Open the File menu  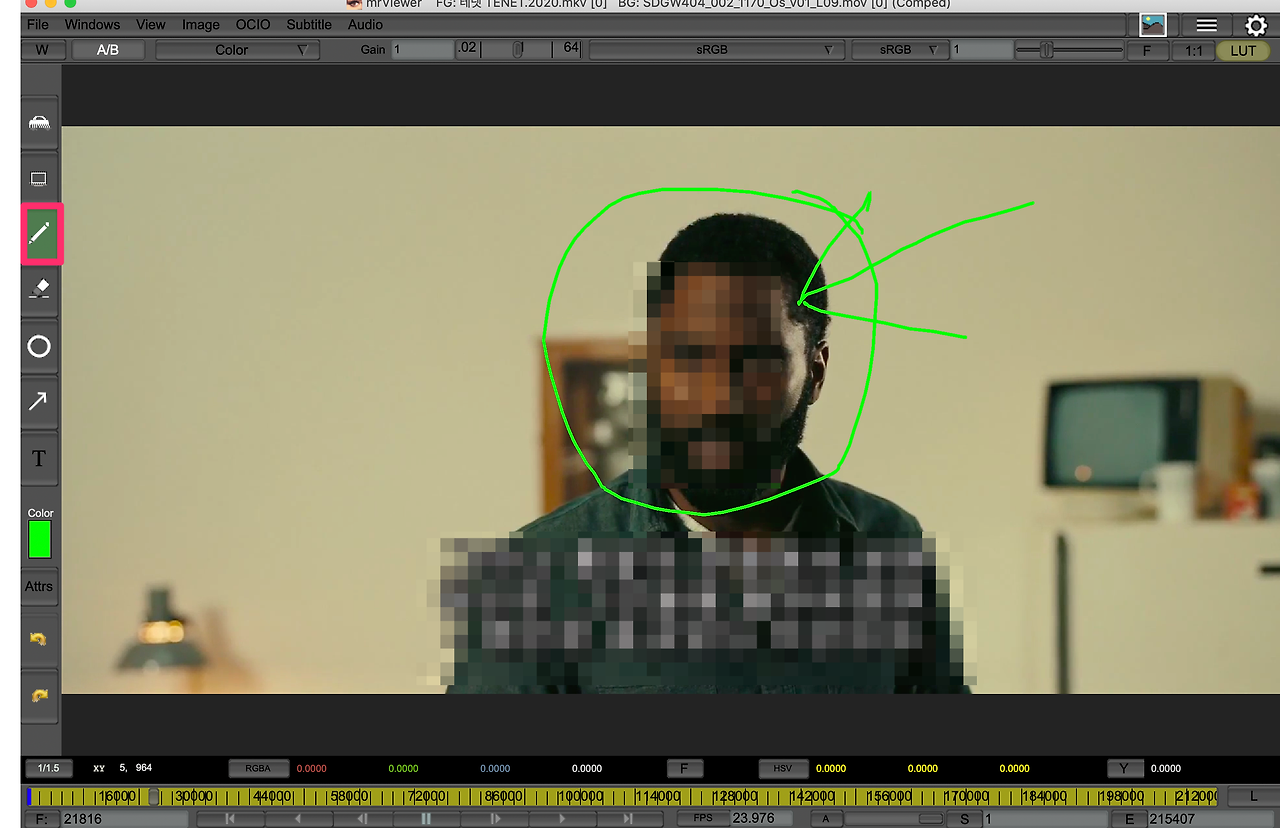(x=38, y=24)
